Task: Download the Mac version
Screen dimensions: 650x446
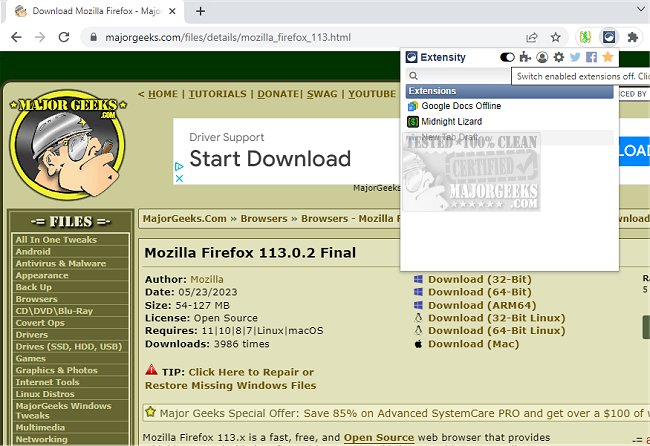Action: 473,344
